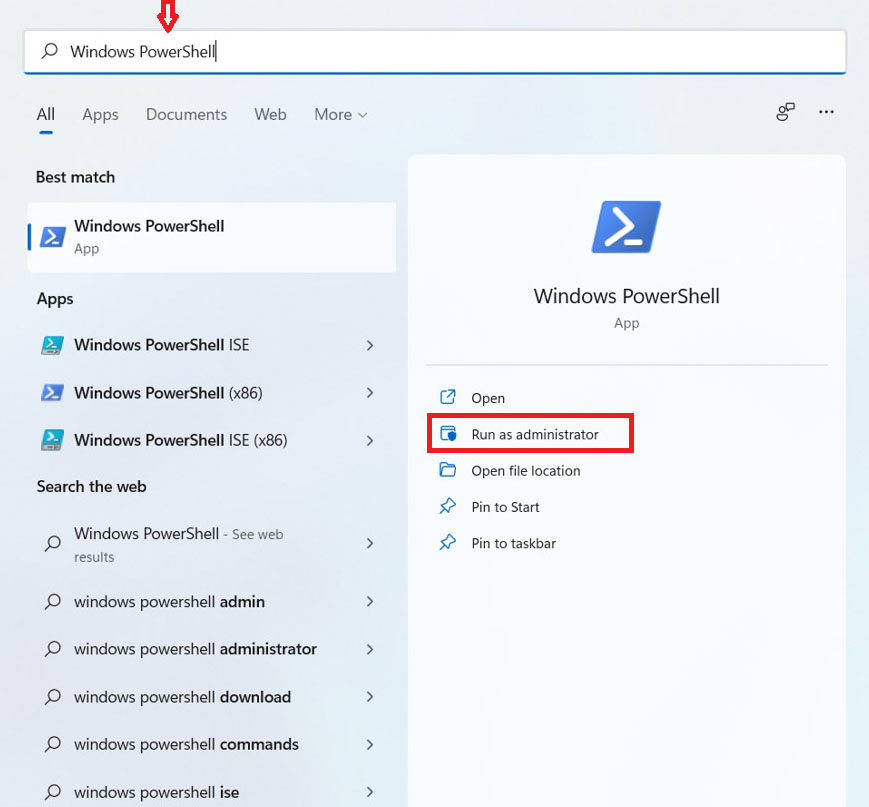
Task: Open the feedback/account icon near the top right
Action: click(785, 112)
